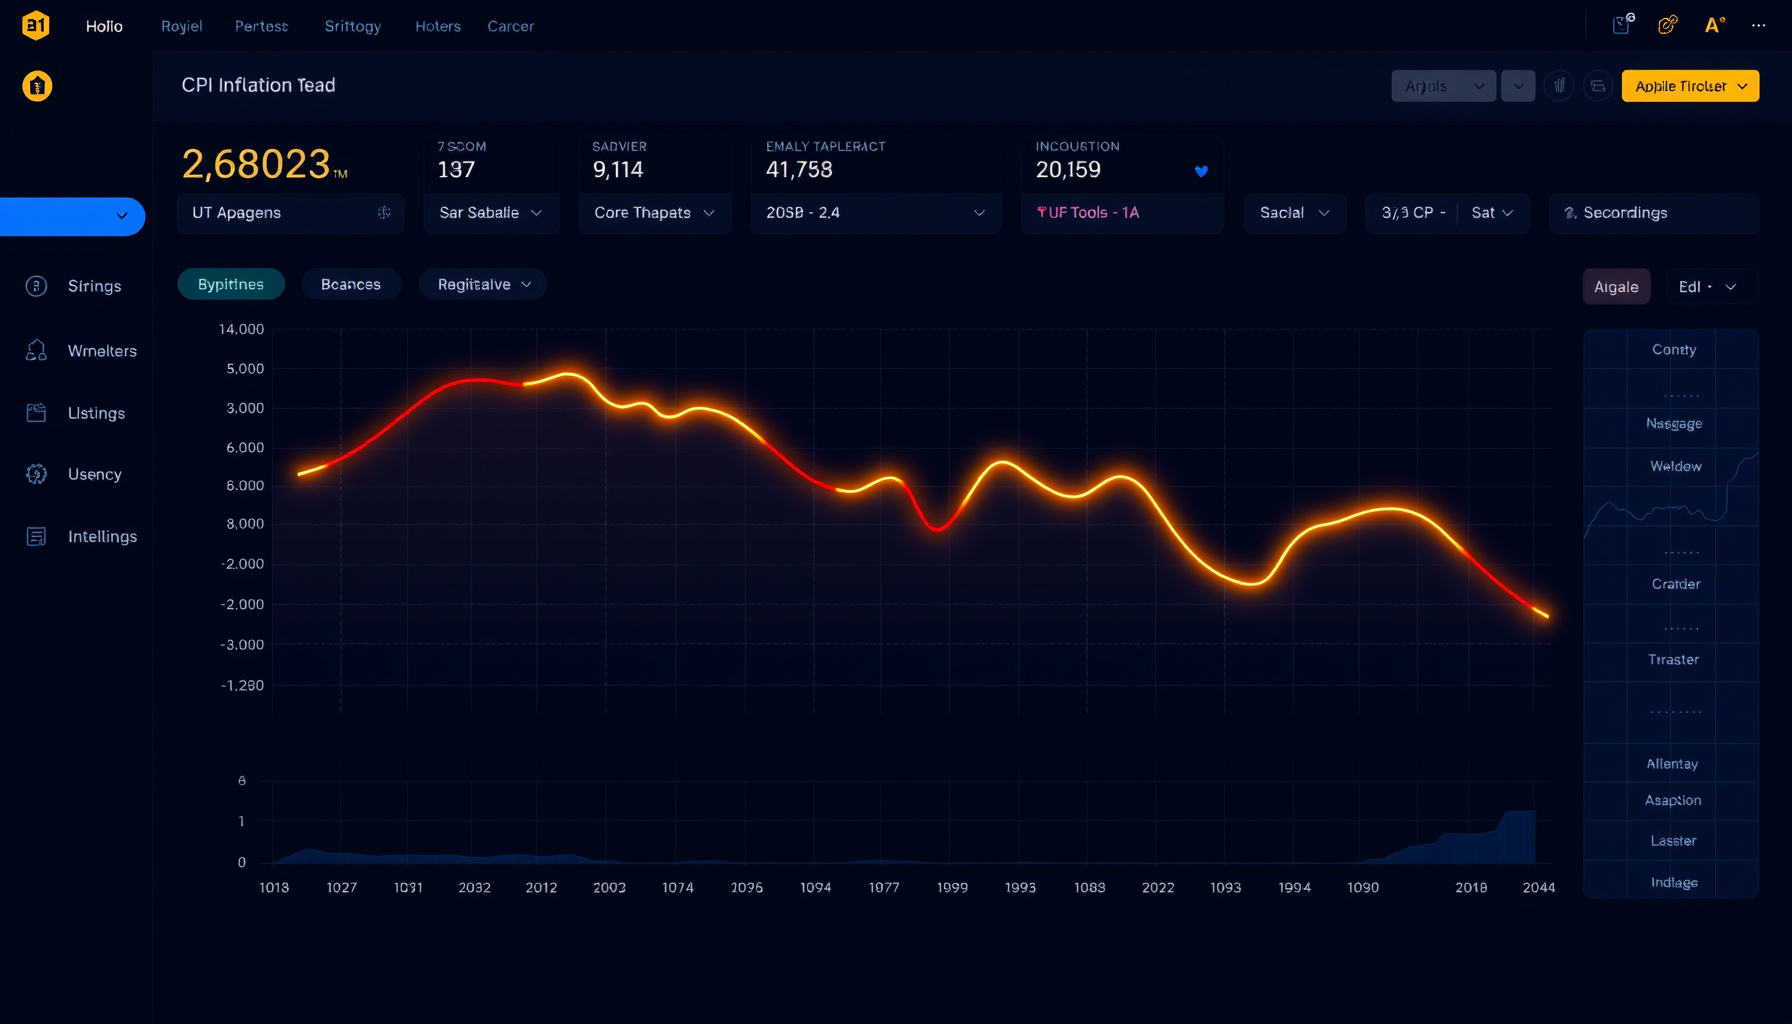Click the Sirings sidebar icon
Viewport: 1792px width, 1024px height.
coord(36,286)
